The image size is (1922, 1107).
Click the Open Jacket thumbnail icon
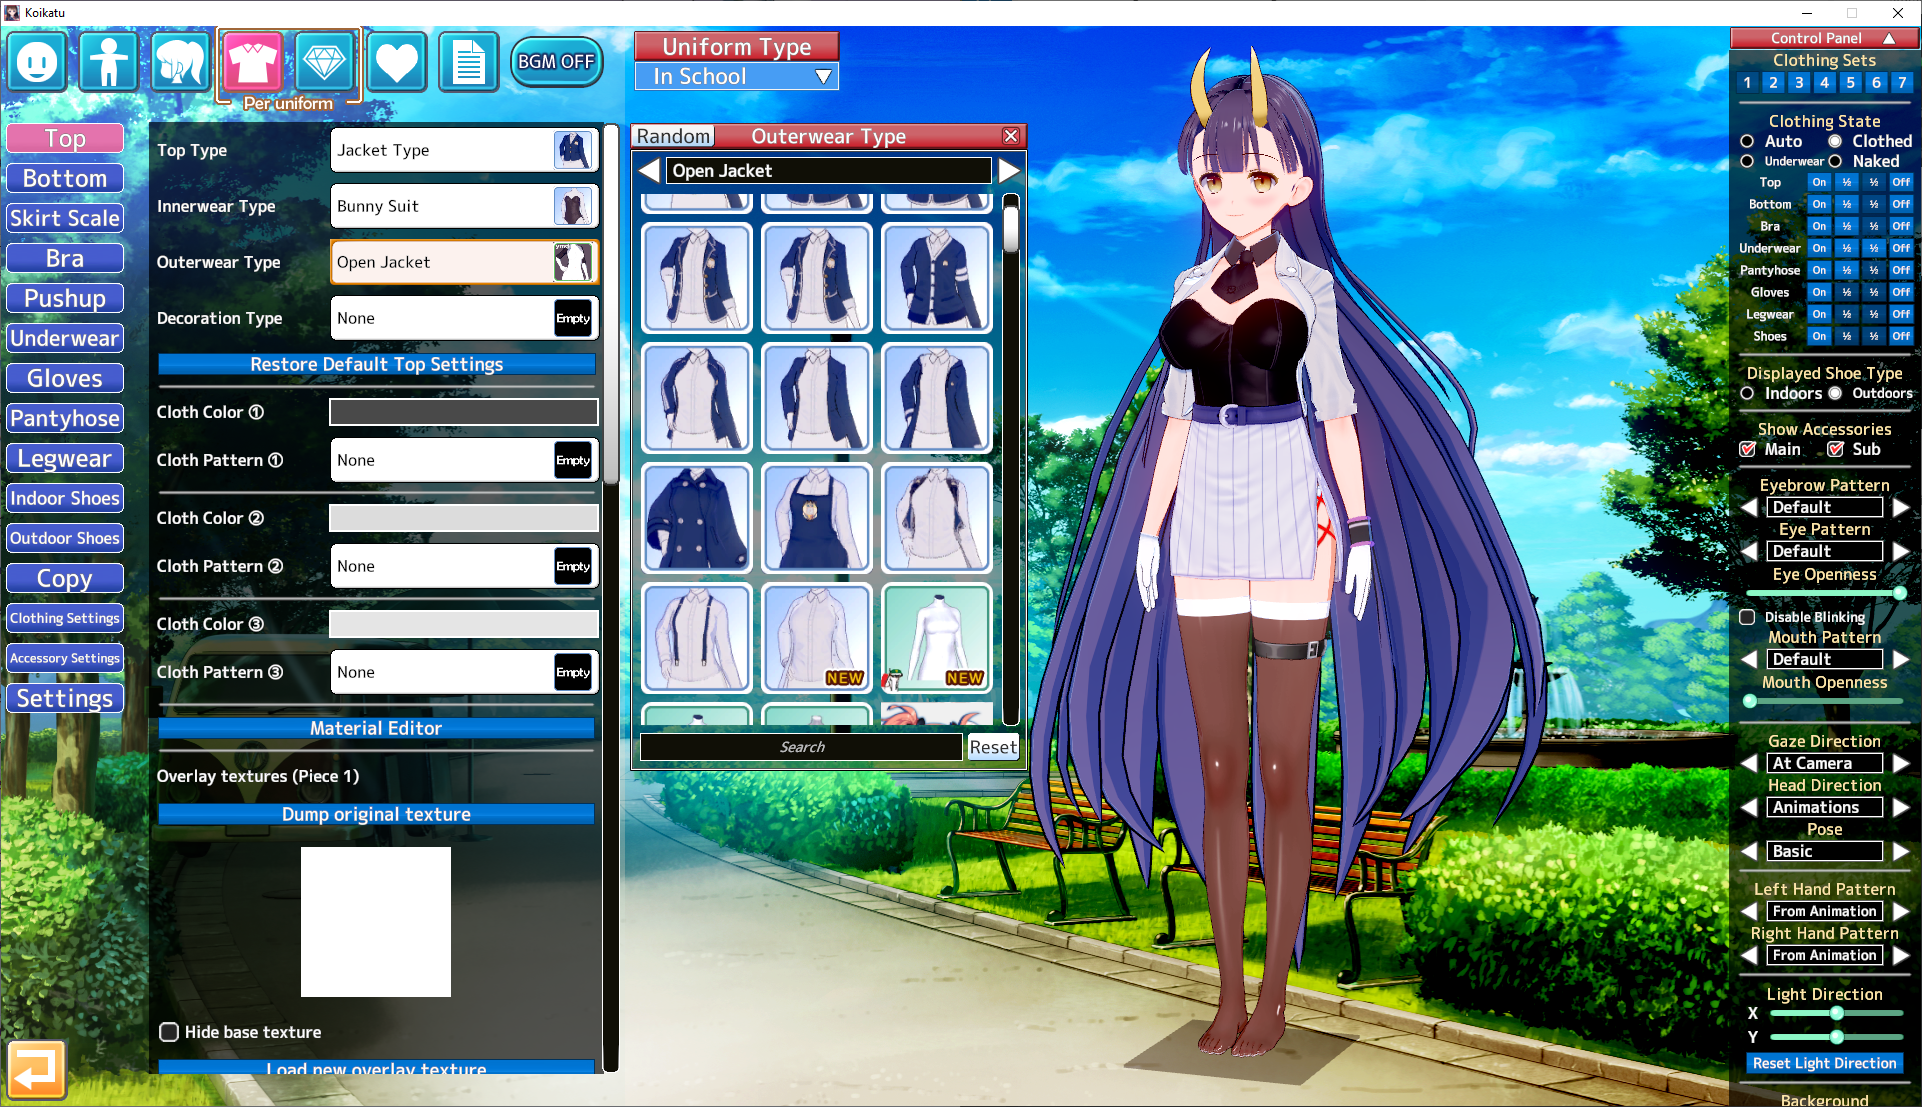coord(573,262)
